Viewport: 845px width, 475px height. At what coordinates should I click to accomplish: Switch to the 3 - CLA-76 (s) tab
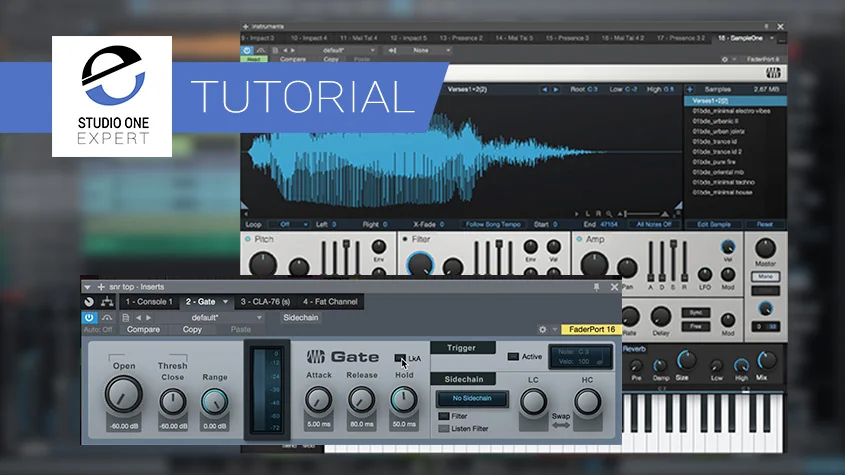(x=265, y=302)
